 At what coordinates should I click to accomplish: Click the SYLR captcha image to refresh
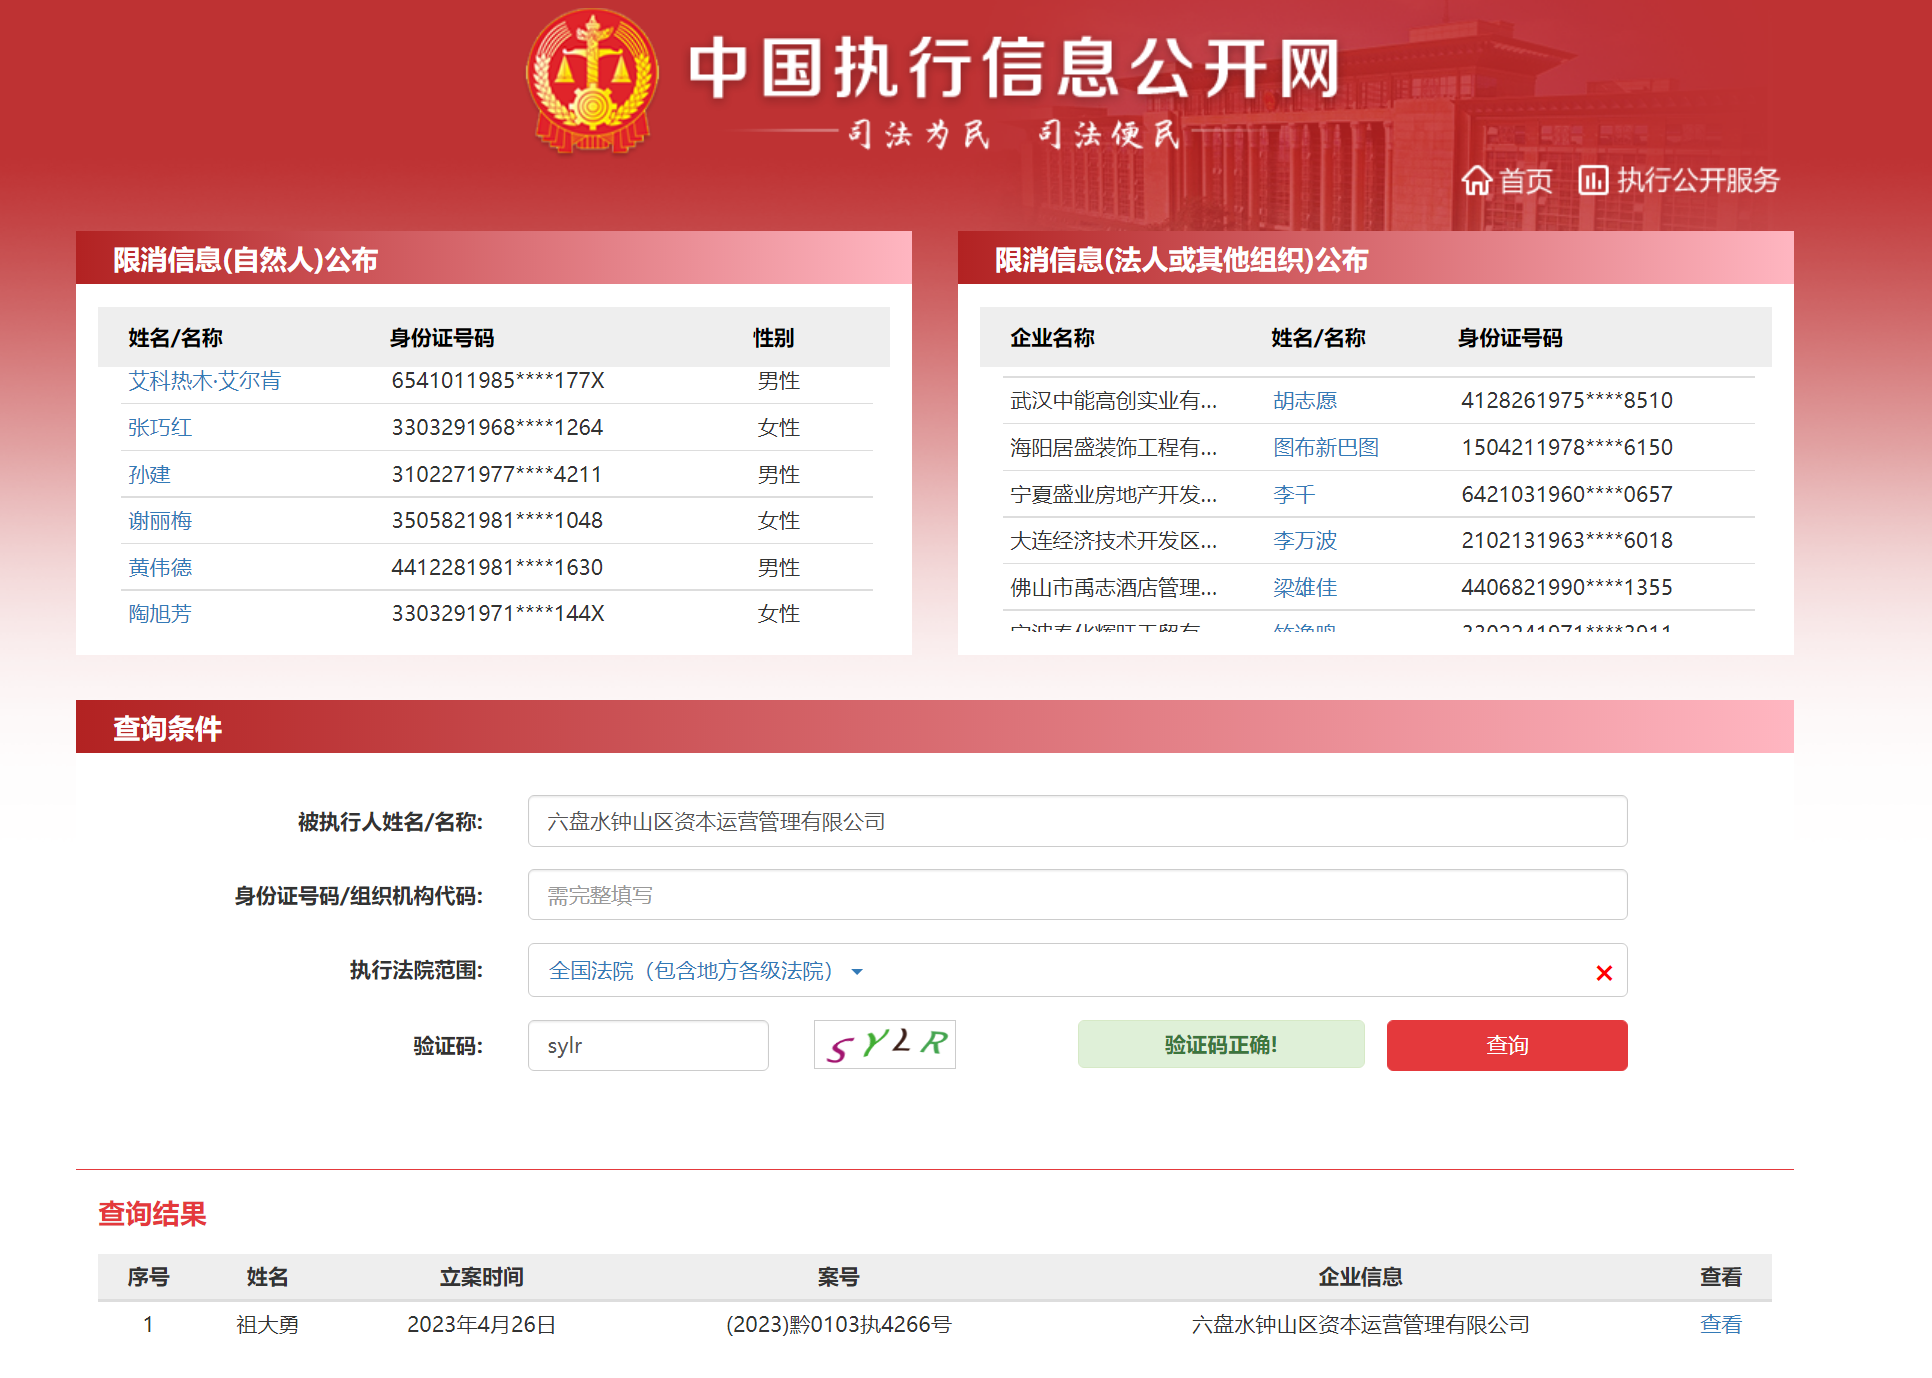pyautogui.click(x=884, y=1044)
